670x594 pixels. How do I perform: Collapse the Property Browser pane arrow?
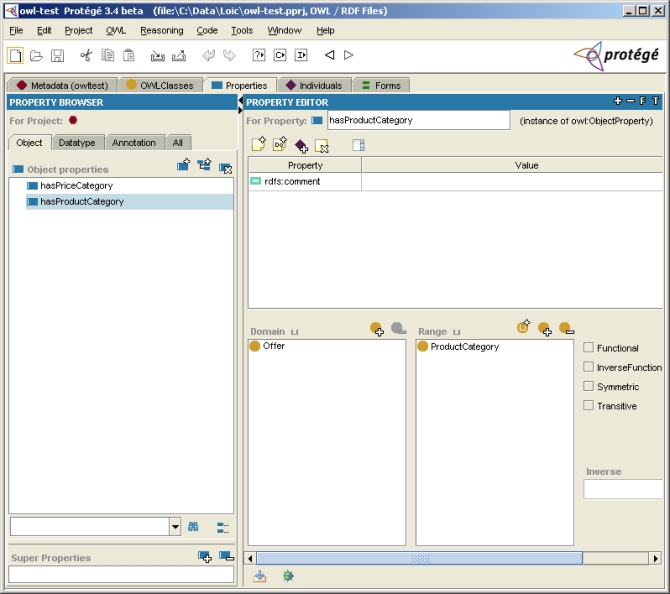[x=241, y=100]
